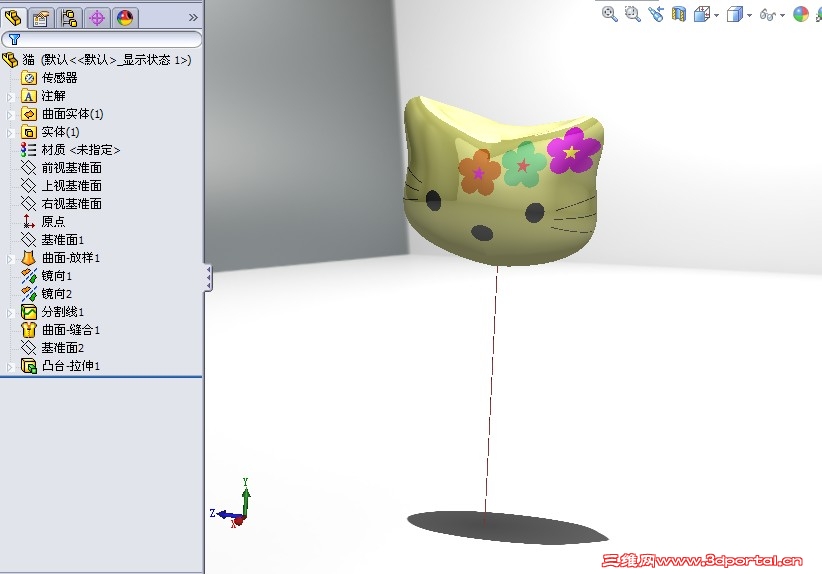Select the 传感器 sensors folder
The width and height of the screenshot is (822, 574).
[49, 78]
